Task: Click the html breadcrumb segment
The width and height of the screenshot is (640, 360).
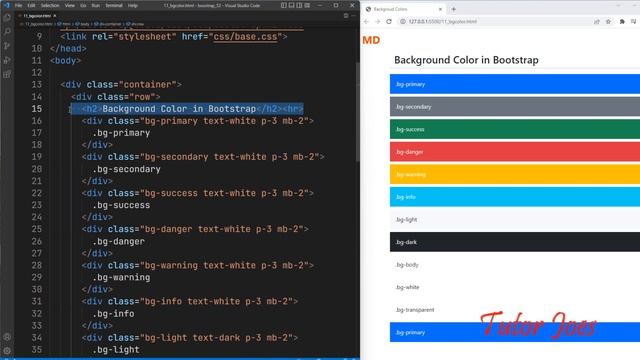Action: pos(64,24)
